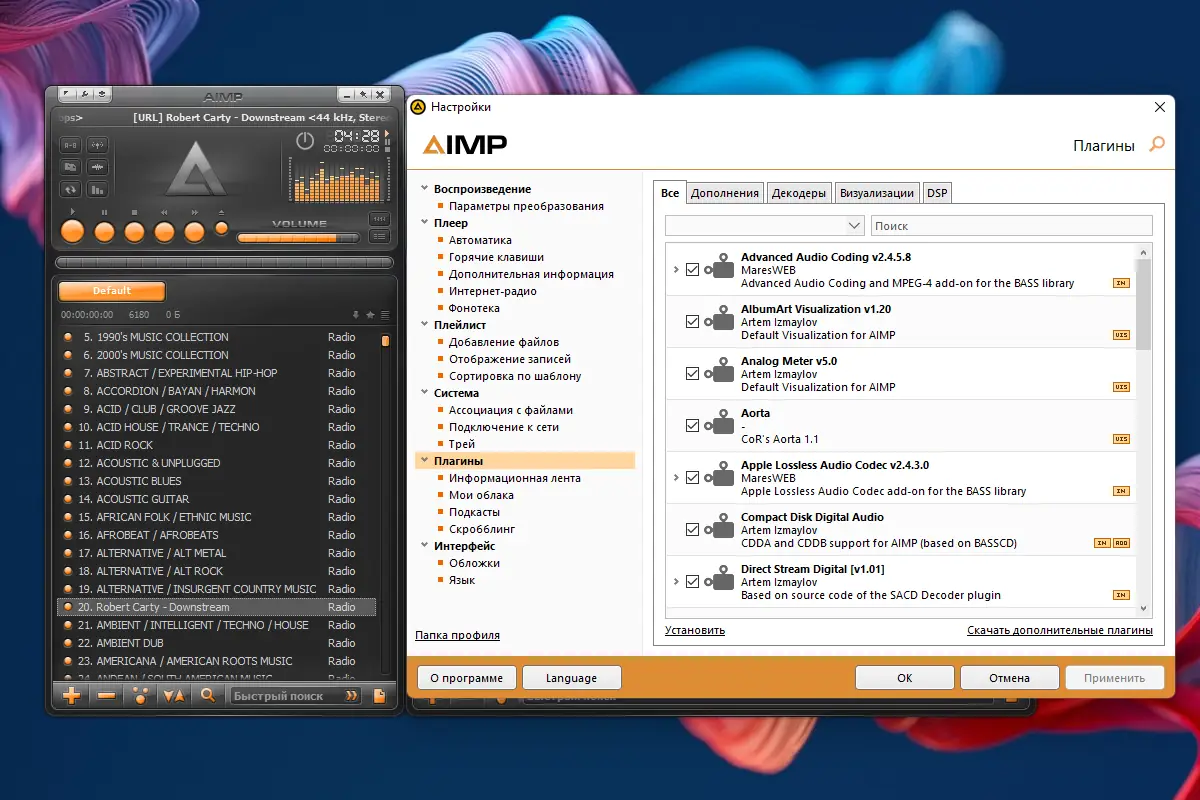
Task: Toggle the repeat track arrows icon
Action: [70, 189]
